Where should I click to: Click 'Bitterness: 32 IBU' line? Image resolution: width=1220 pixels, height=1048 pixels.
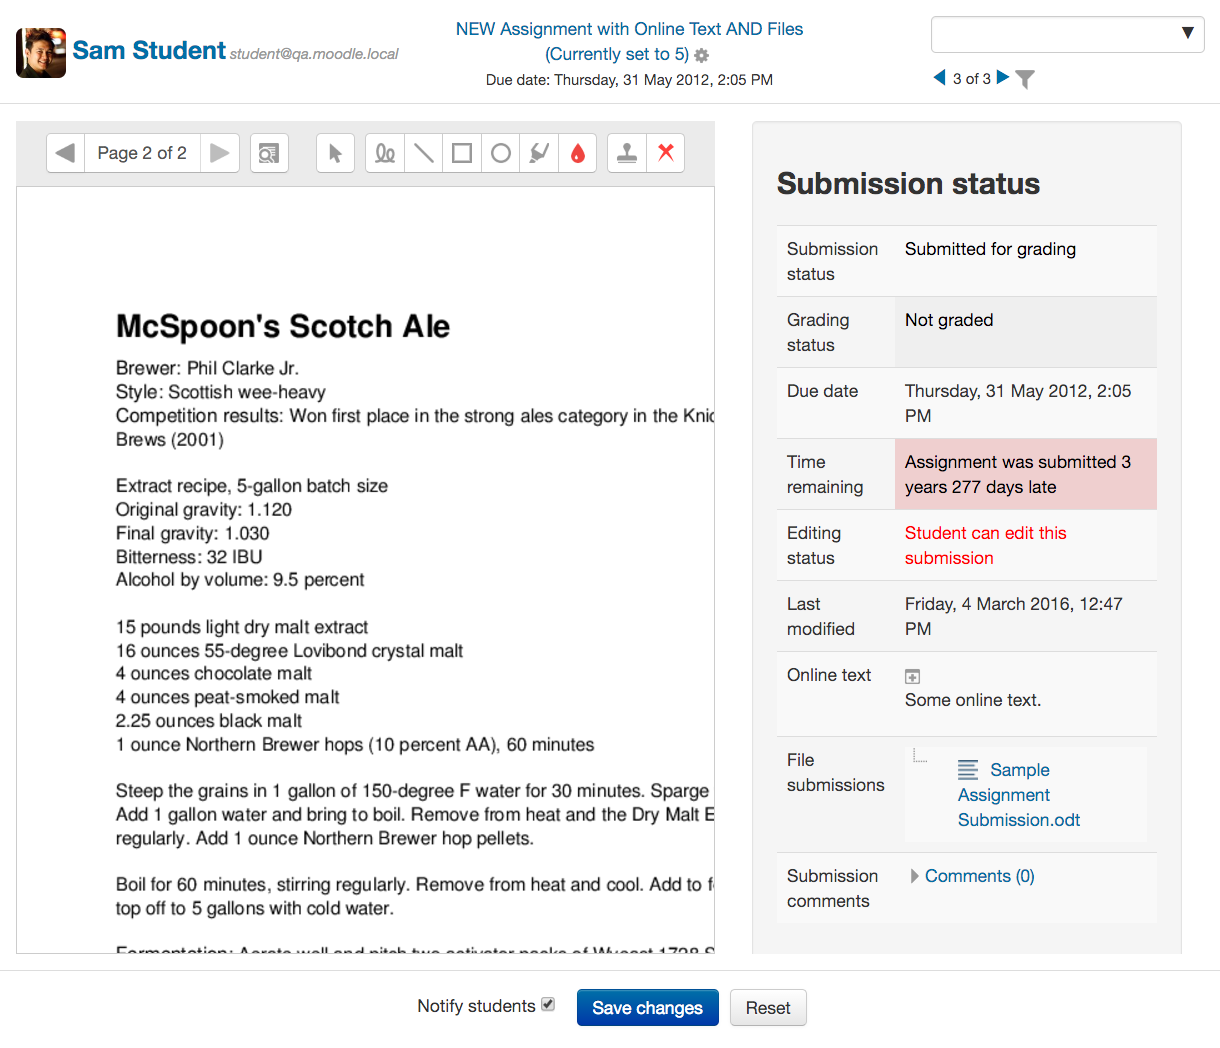pyautogui.click(x=189, y=557)
